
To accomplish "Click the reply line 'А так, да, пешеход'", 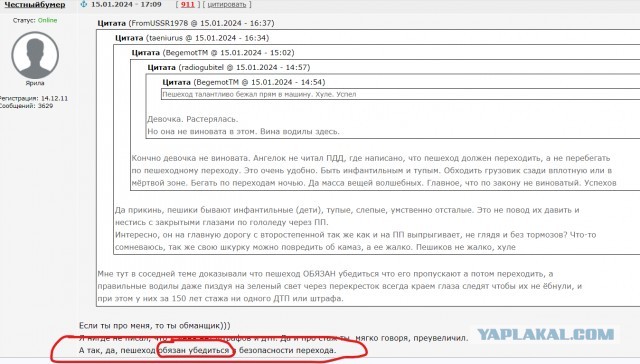I will pyautogui.click(x=207, y=350).
